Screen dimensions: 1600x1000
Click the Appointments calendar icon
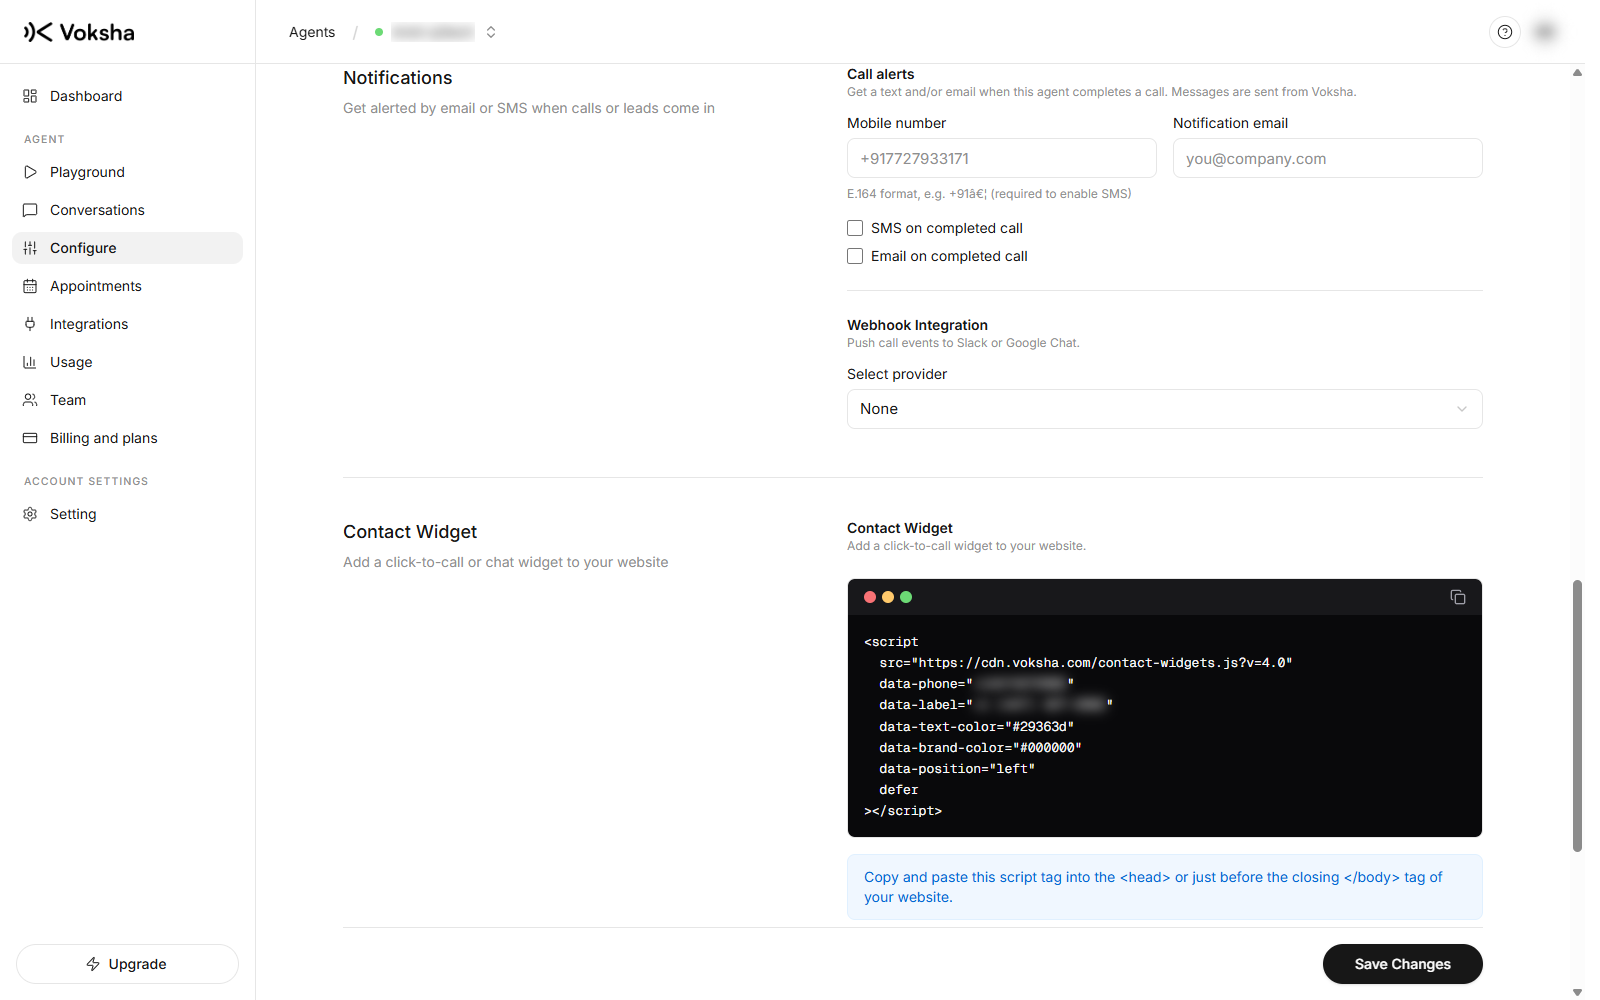coord(30,286)
